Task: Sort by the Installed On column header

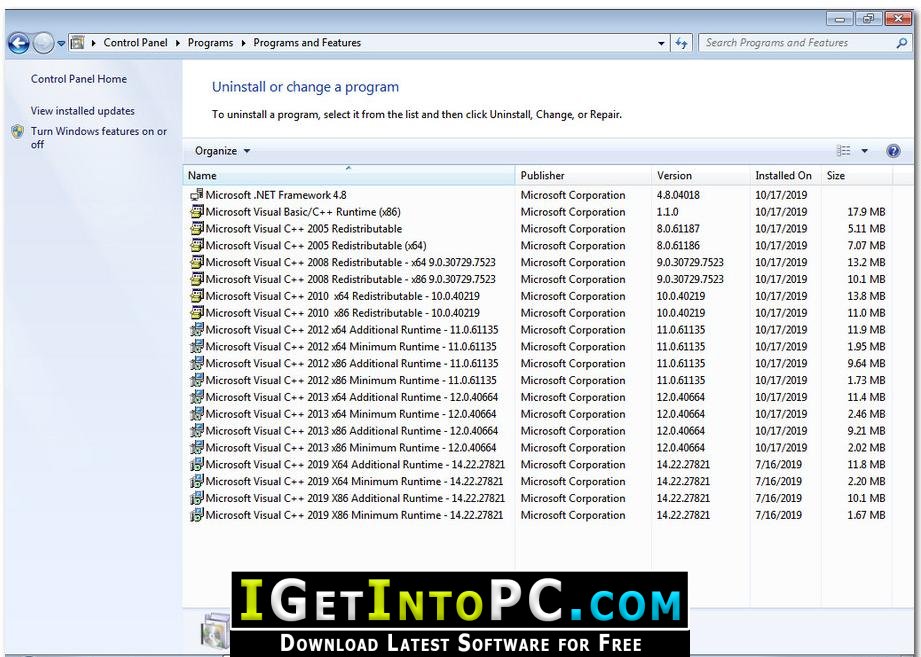Action: point(785,175)
